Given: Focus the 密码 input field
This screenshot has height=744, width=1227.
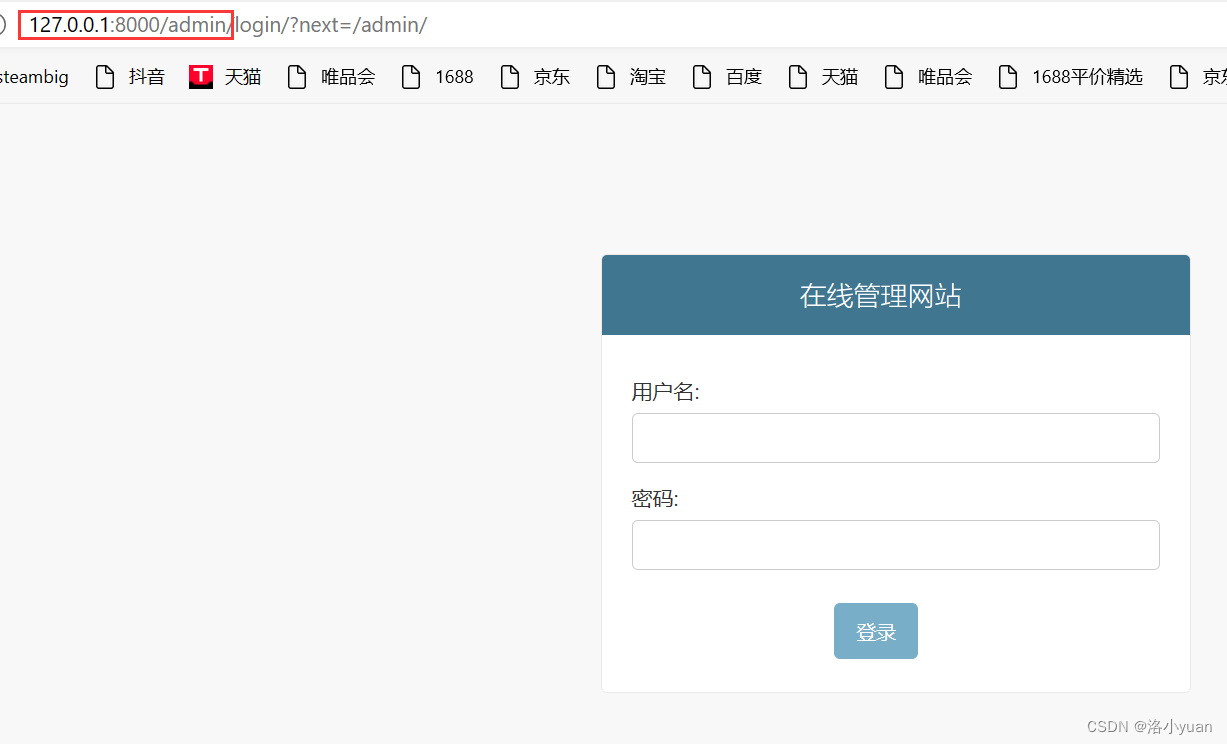Looking at the screenshot, I should click(x=895, y=545).
